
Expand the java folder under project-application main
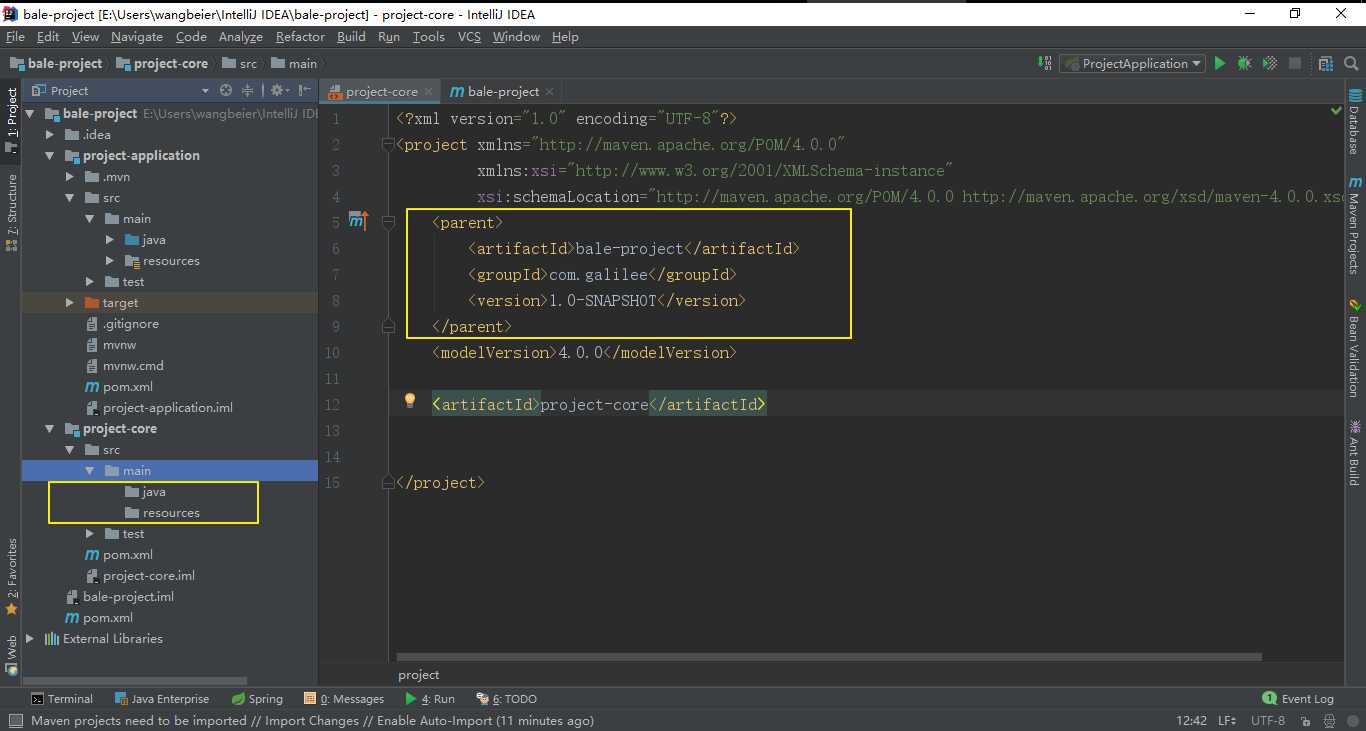110,239
